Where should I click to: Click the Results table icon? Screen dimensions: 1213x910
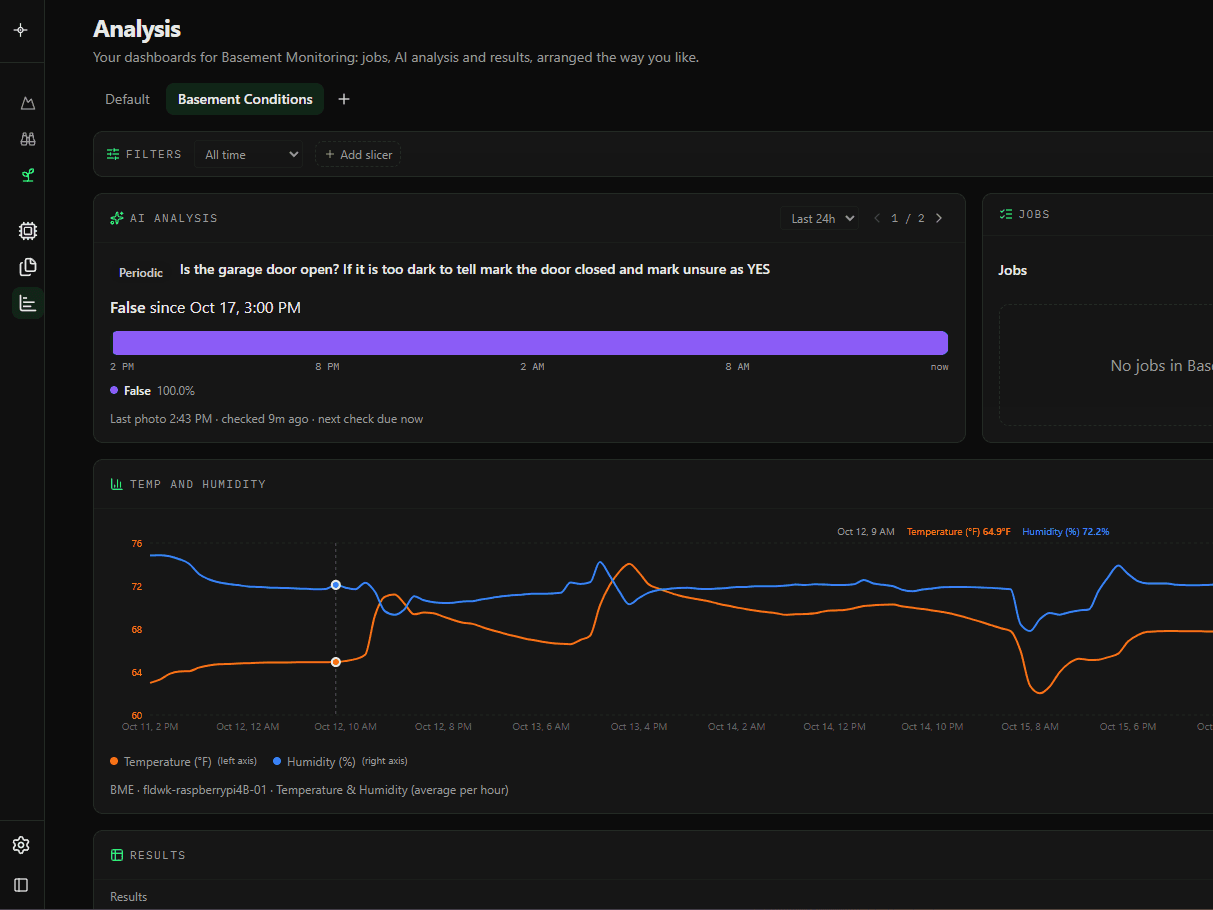point(117,855)
